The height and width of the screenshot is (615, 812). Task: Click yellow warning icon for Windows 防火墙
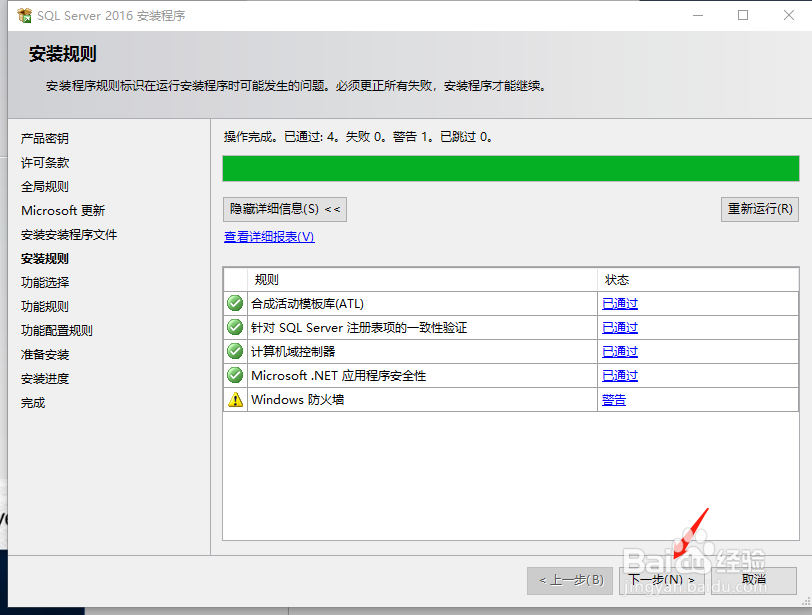coord(235,400)
